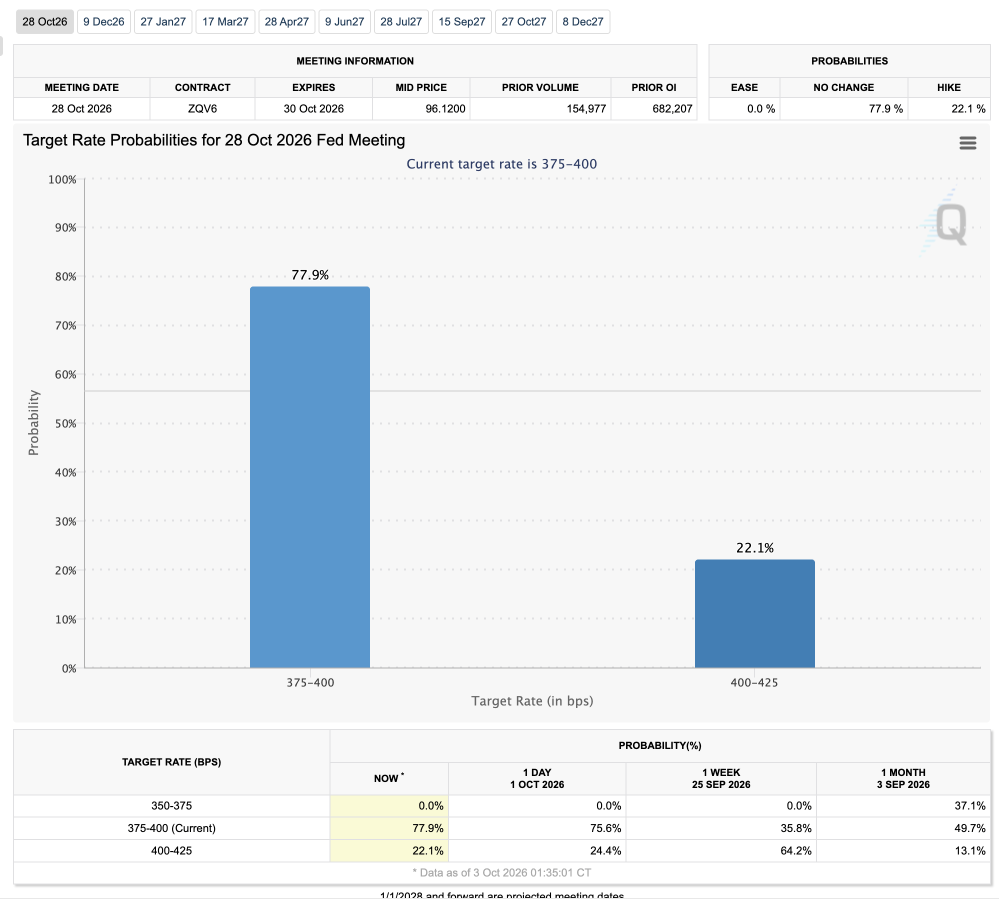Click the 350-375 target rate row label
The height and width of the screenshot is (899, 999).
[171, 806]
